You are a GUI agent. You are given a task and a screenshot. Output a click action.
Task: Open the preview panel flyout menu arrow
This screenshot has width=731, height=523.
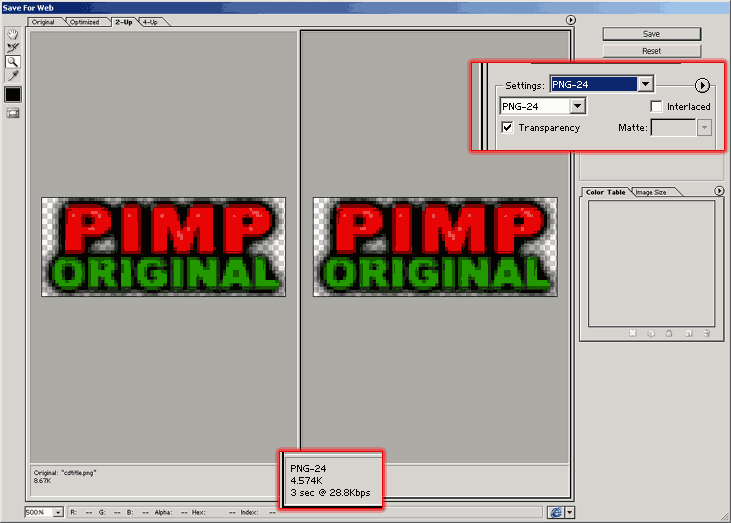571,20
